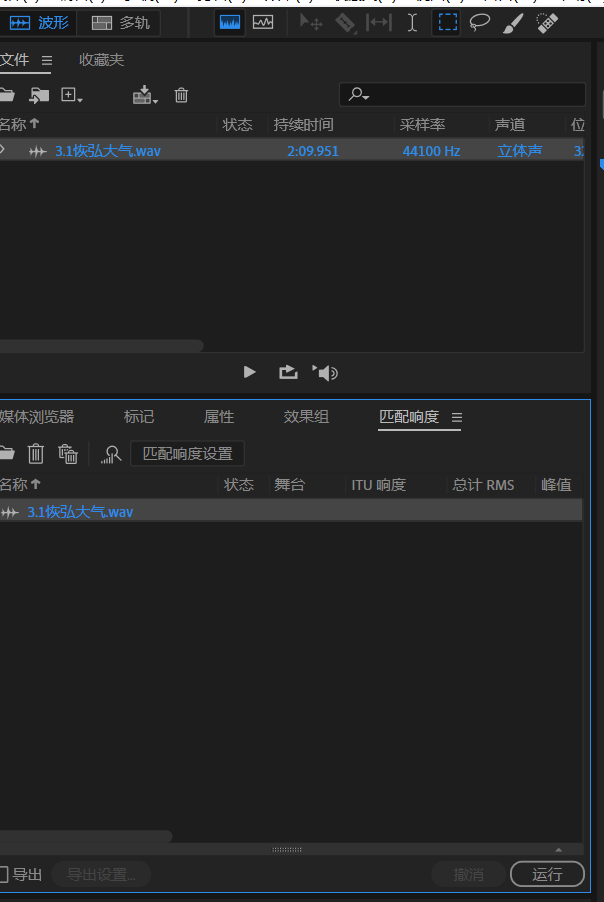Screen dimensions: 604x902
Task: Switch to the 效果组 tab
Action: click(306, 416)
